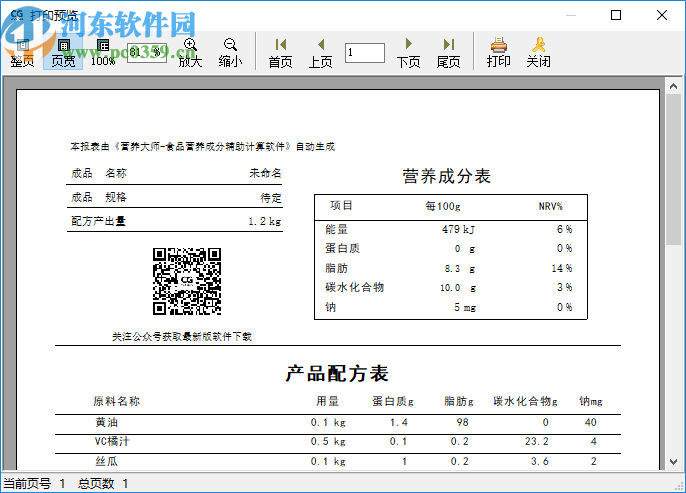Set zoom to 100% view
The width and height of the screenshot is (686, 493).
click(x=103, y=52)
